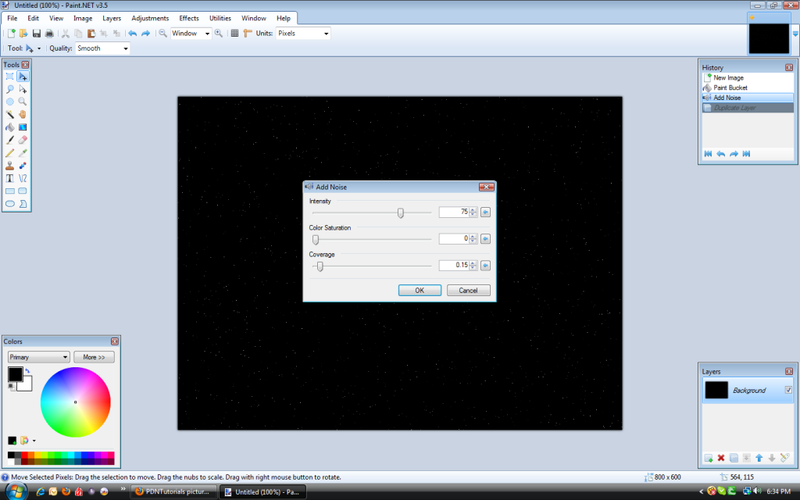Open the Adjustments menu
This screenshot has width=800, height=500.
pos(150,18)
